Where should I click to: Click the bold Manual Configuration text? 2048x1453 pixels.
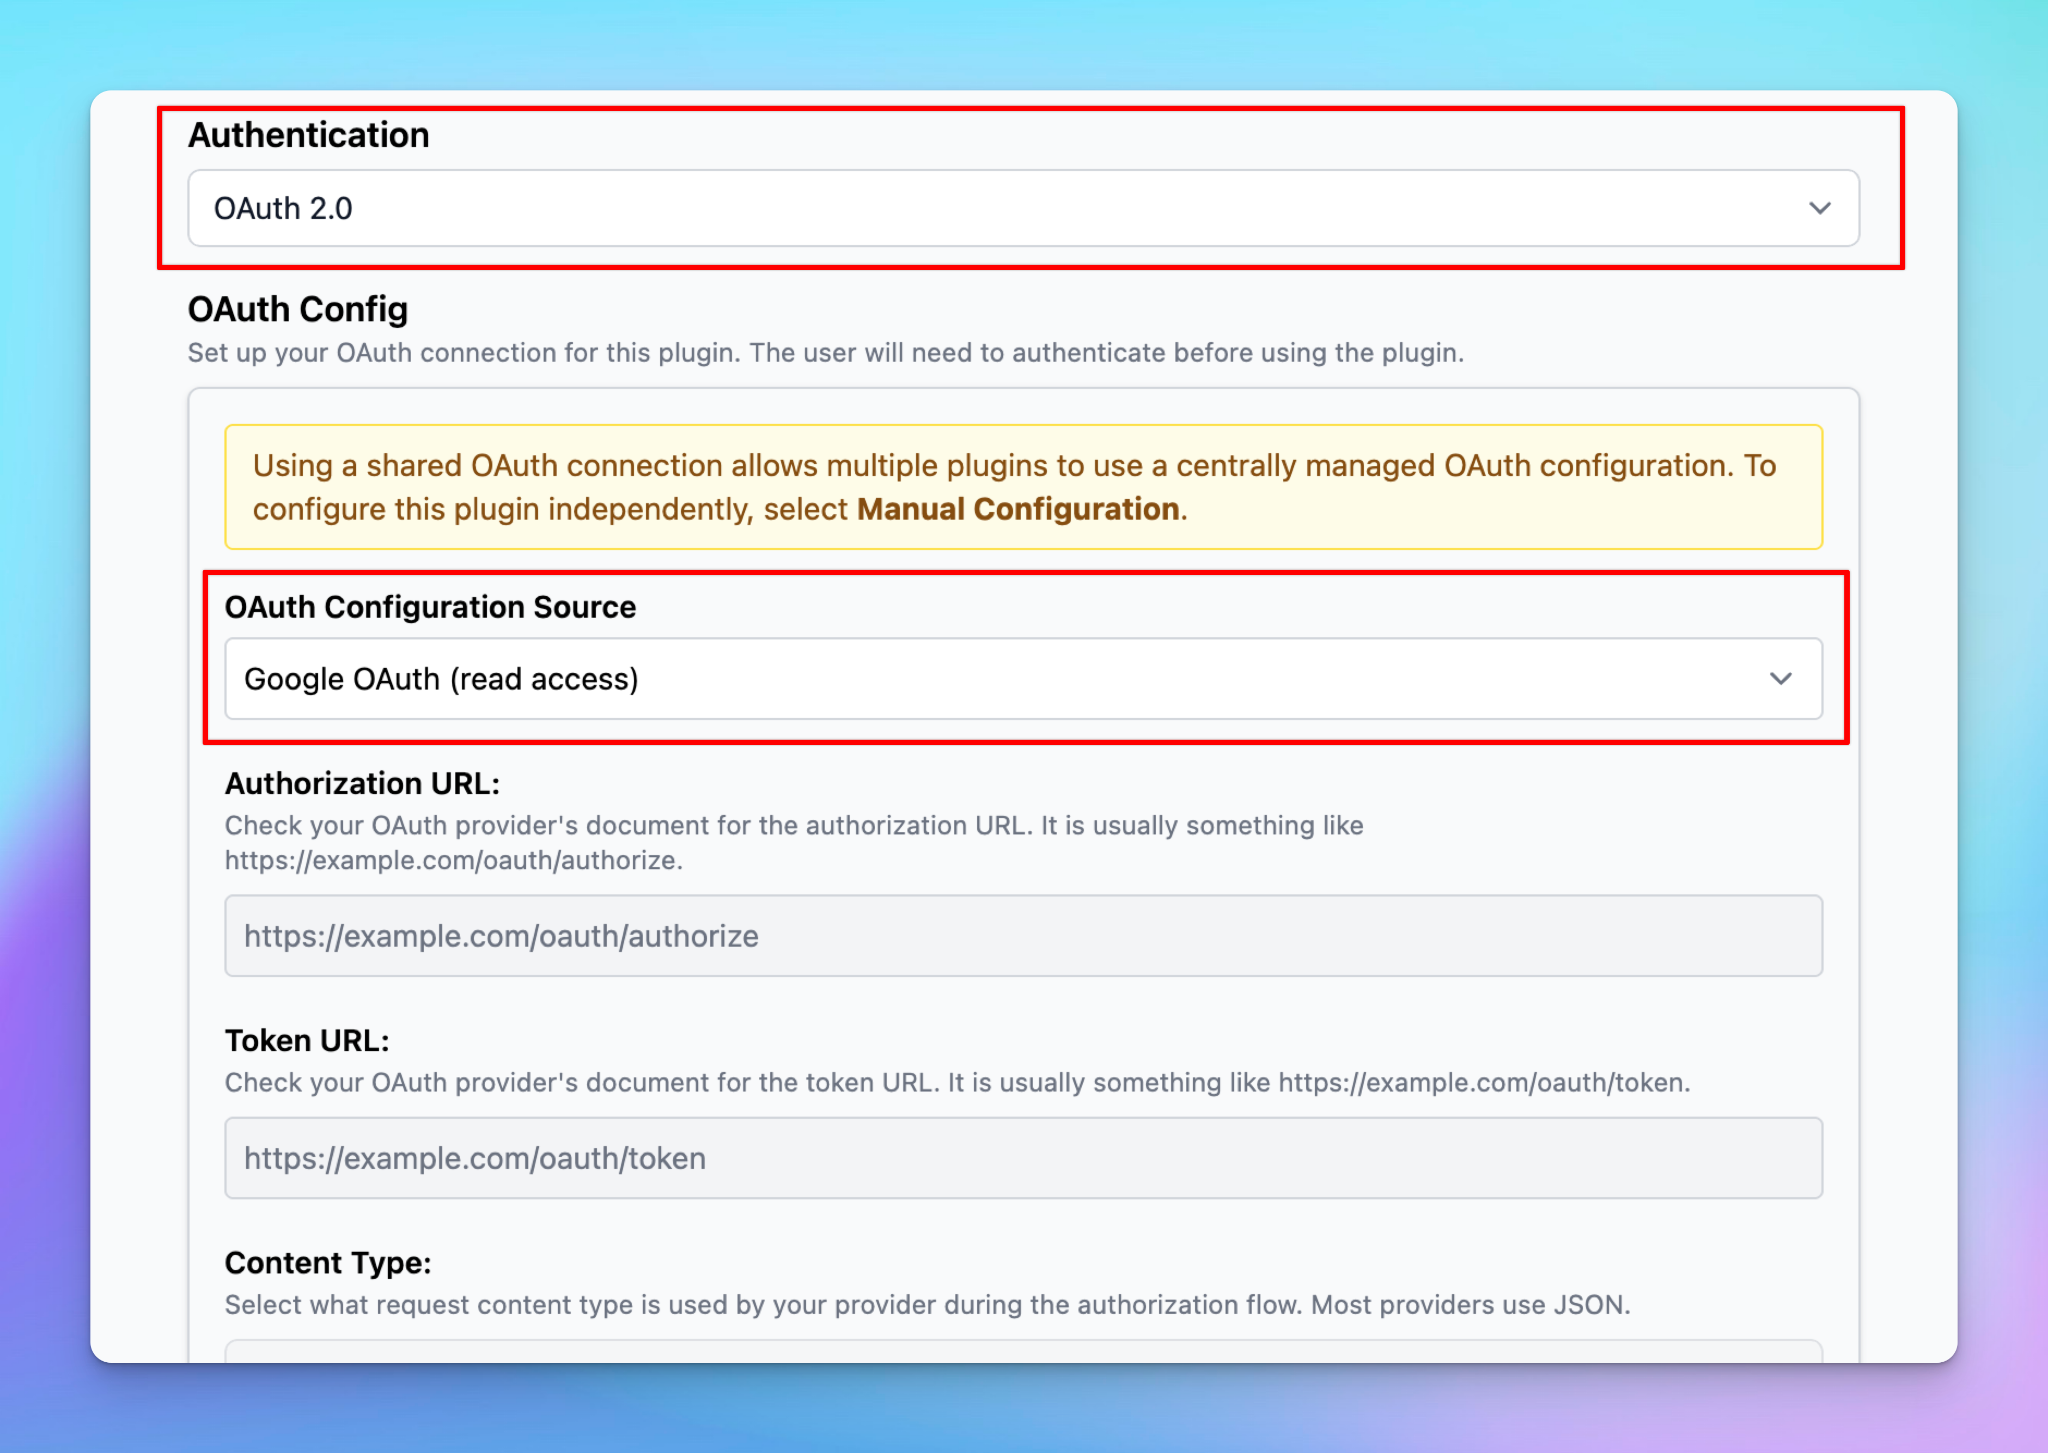tap(1017, 509)
